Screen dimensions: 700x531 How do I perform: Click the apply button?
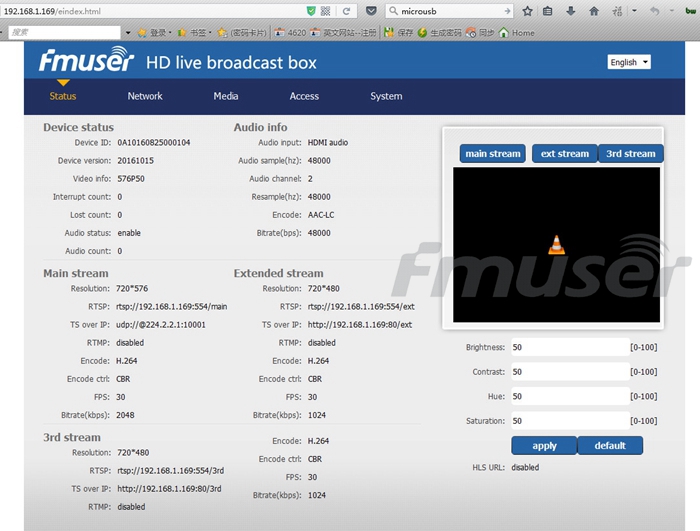click(544, 446)
